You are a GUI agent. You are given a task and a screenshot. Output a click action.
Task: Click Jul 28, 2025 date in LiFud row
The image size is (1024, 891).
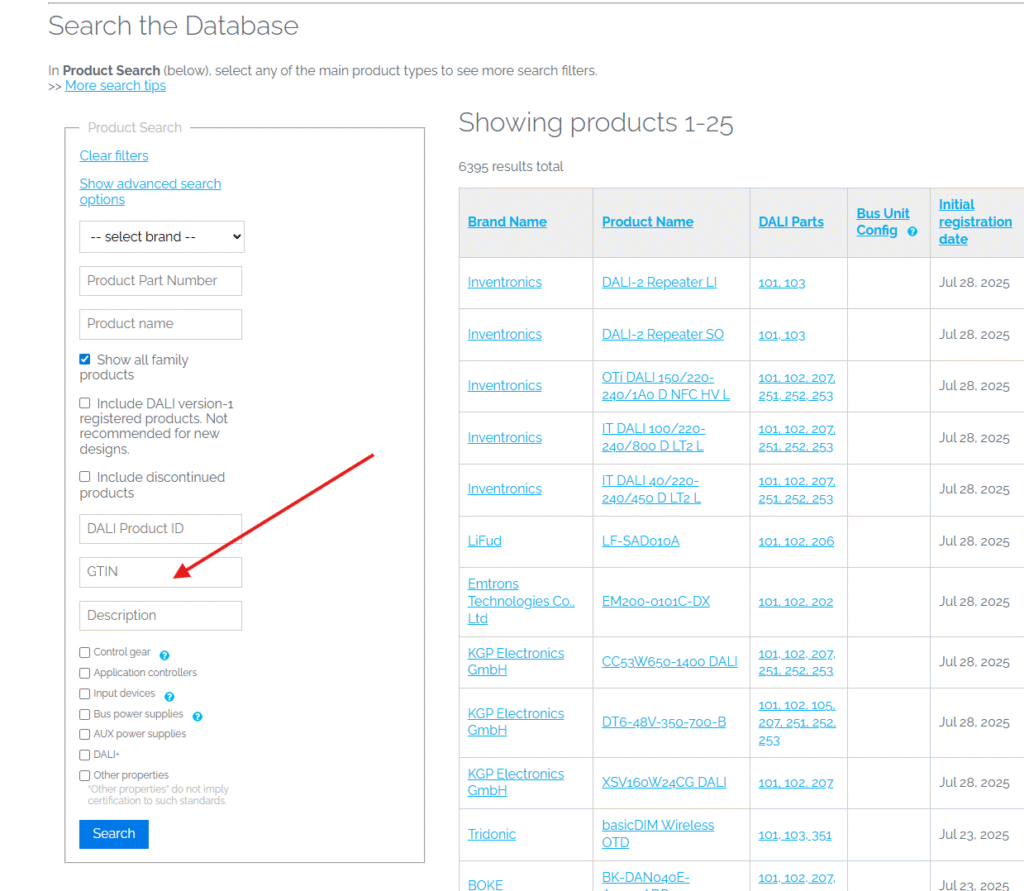[x=974, y=542]
